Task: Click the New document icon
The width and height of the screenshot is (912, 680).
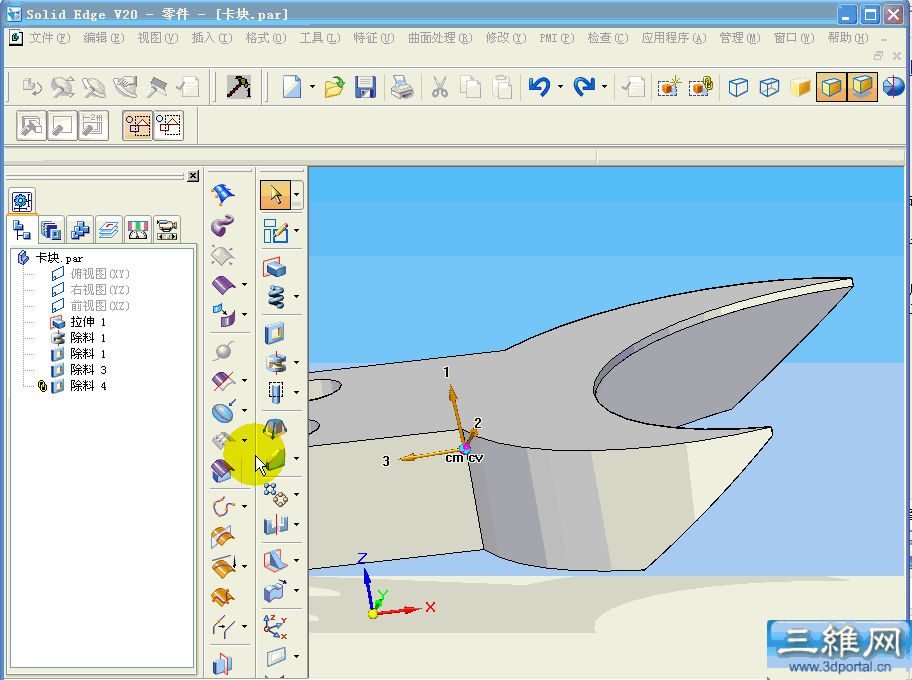Action: [292, 87]
